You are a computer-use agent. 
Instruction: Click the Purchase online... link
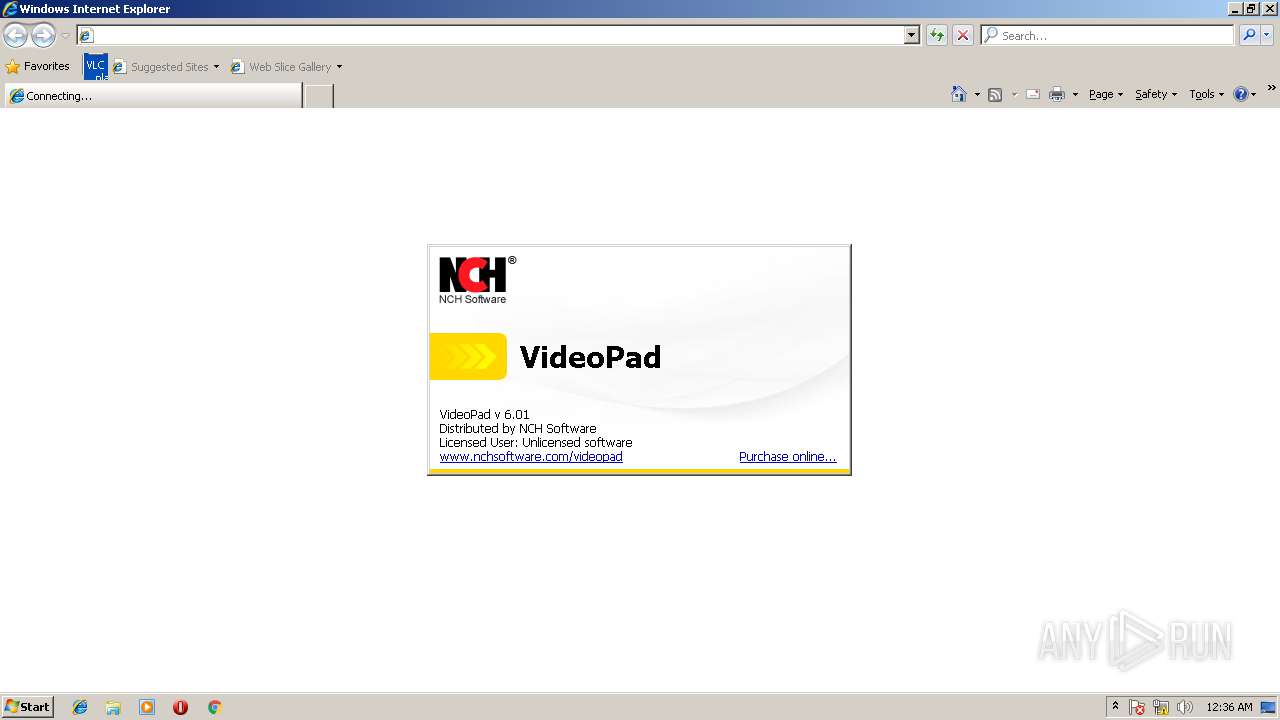tap(787, 457)
